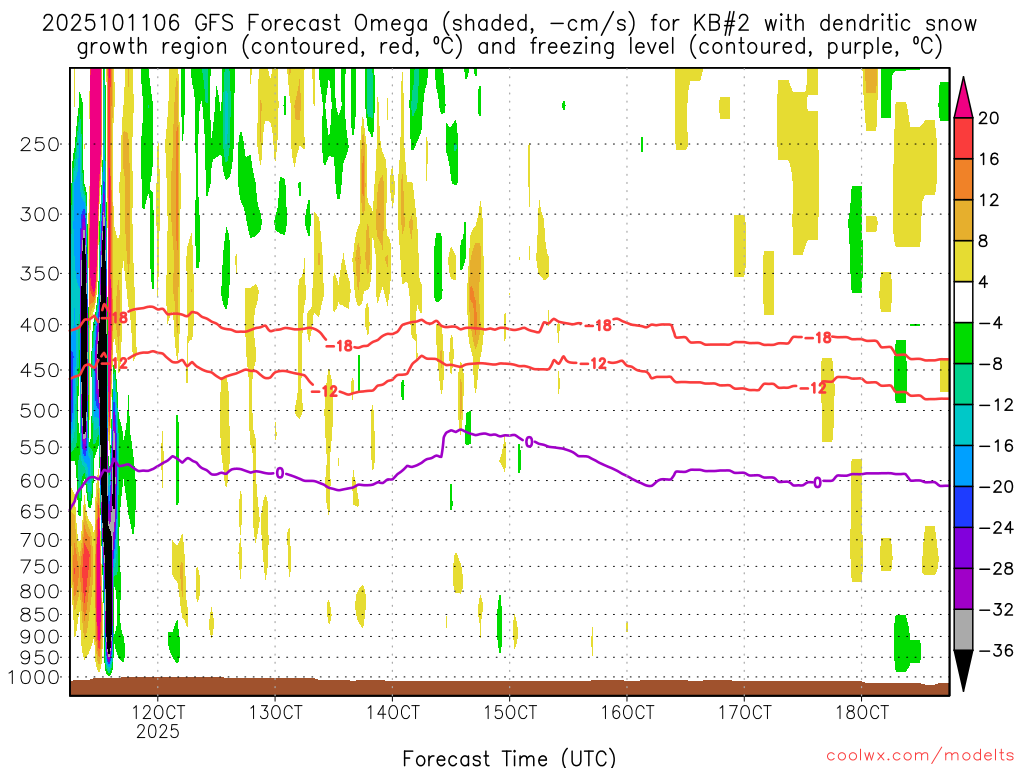
Task: Select the gray -36 to -32 legend swatch
Action: 963,630
